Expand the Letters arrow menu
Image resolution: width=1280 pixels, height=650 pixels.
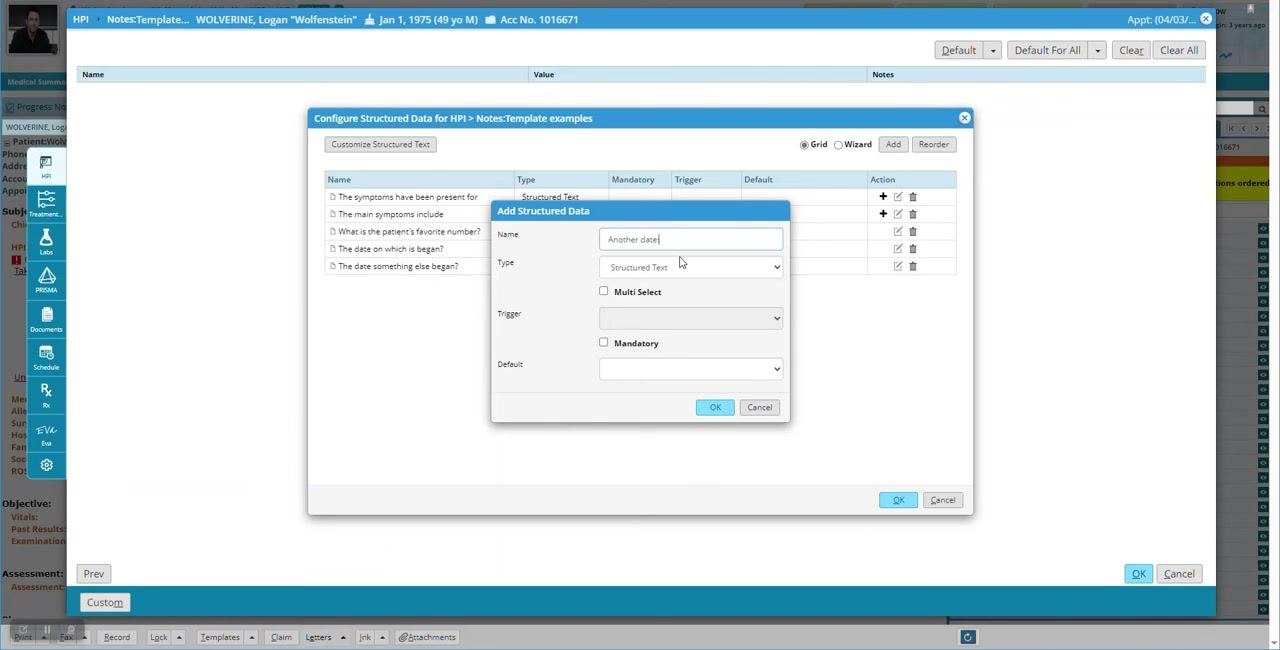343,637
